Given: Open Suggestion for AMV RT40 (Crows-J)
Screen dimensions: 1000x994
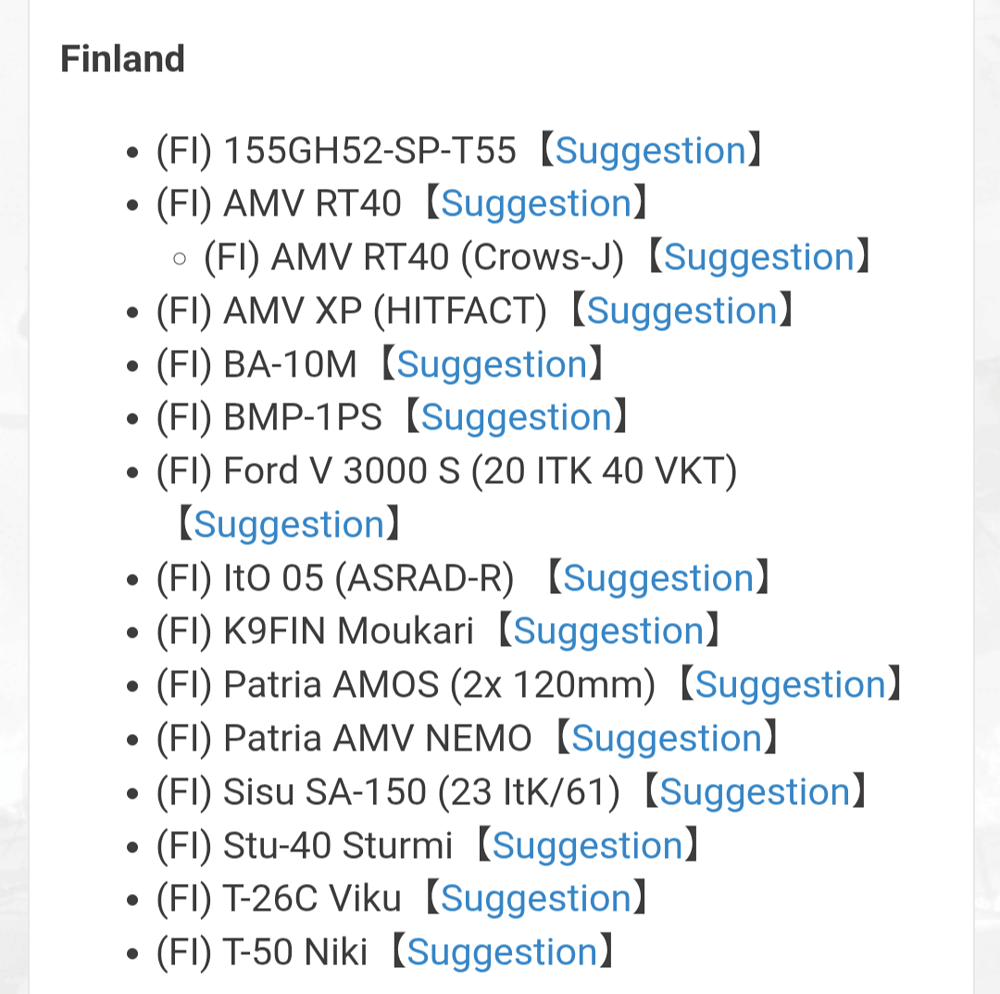Looking at the screenshot, I should [760, 258].
